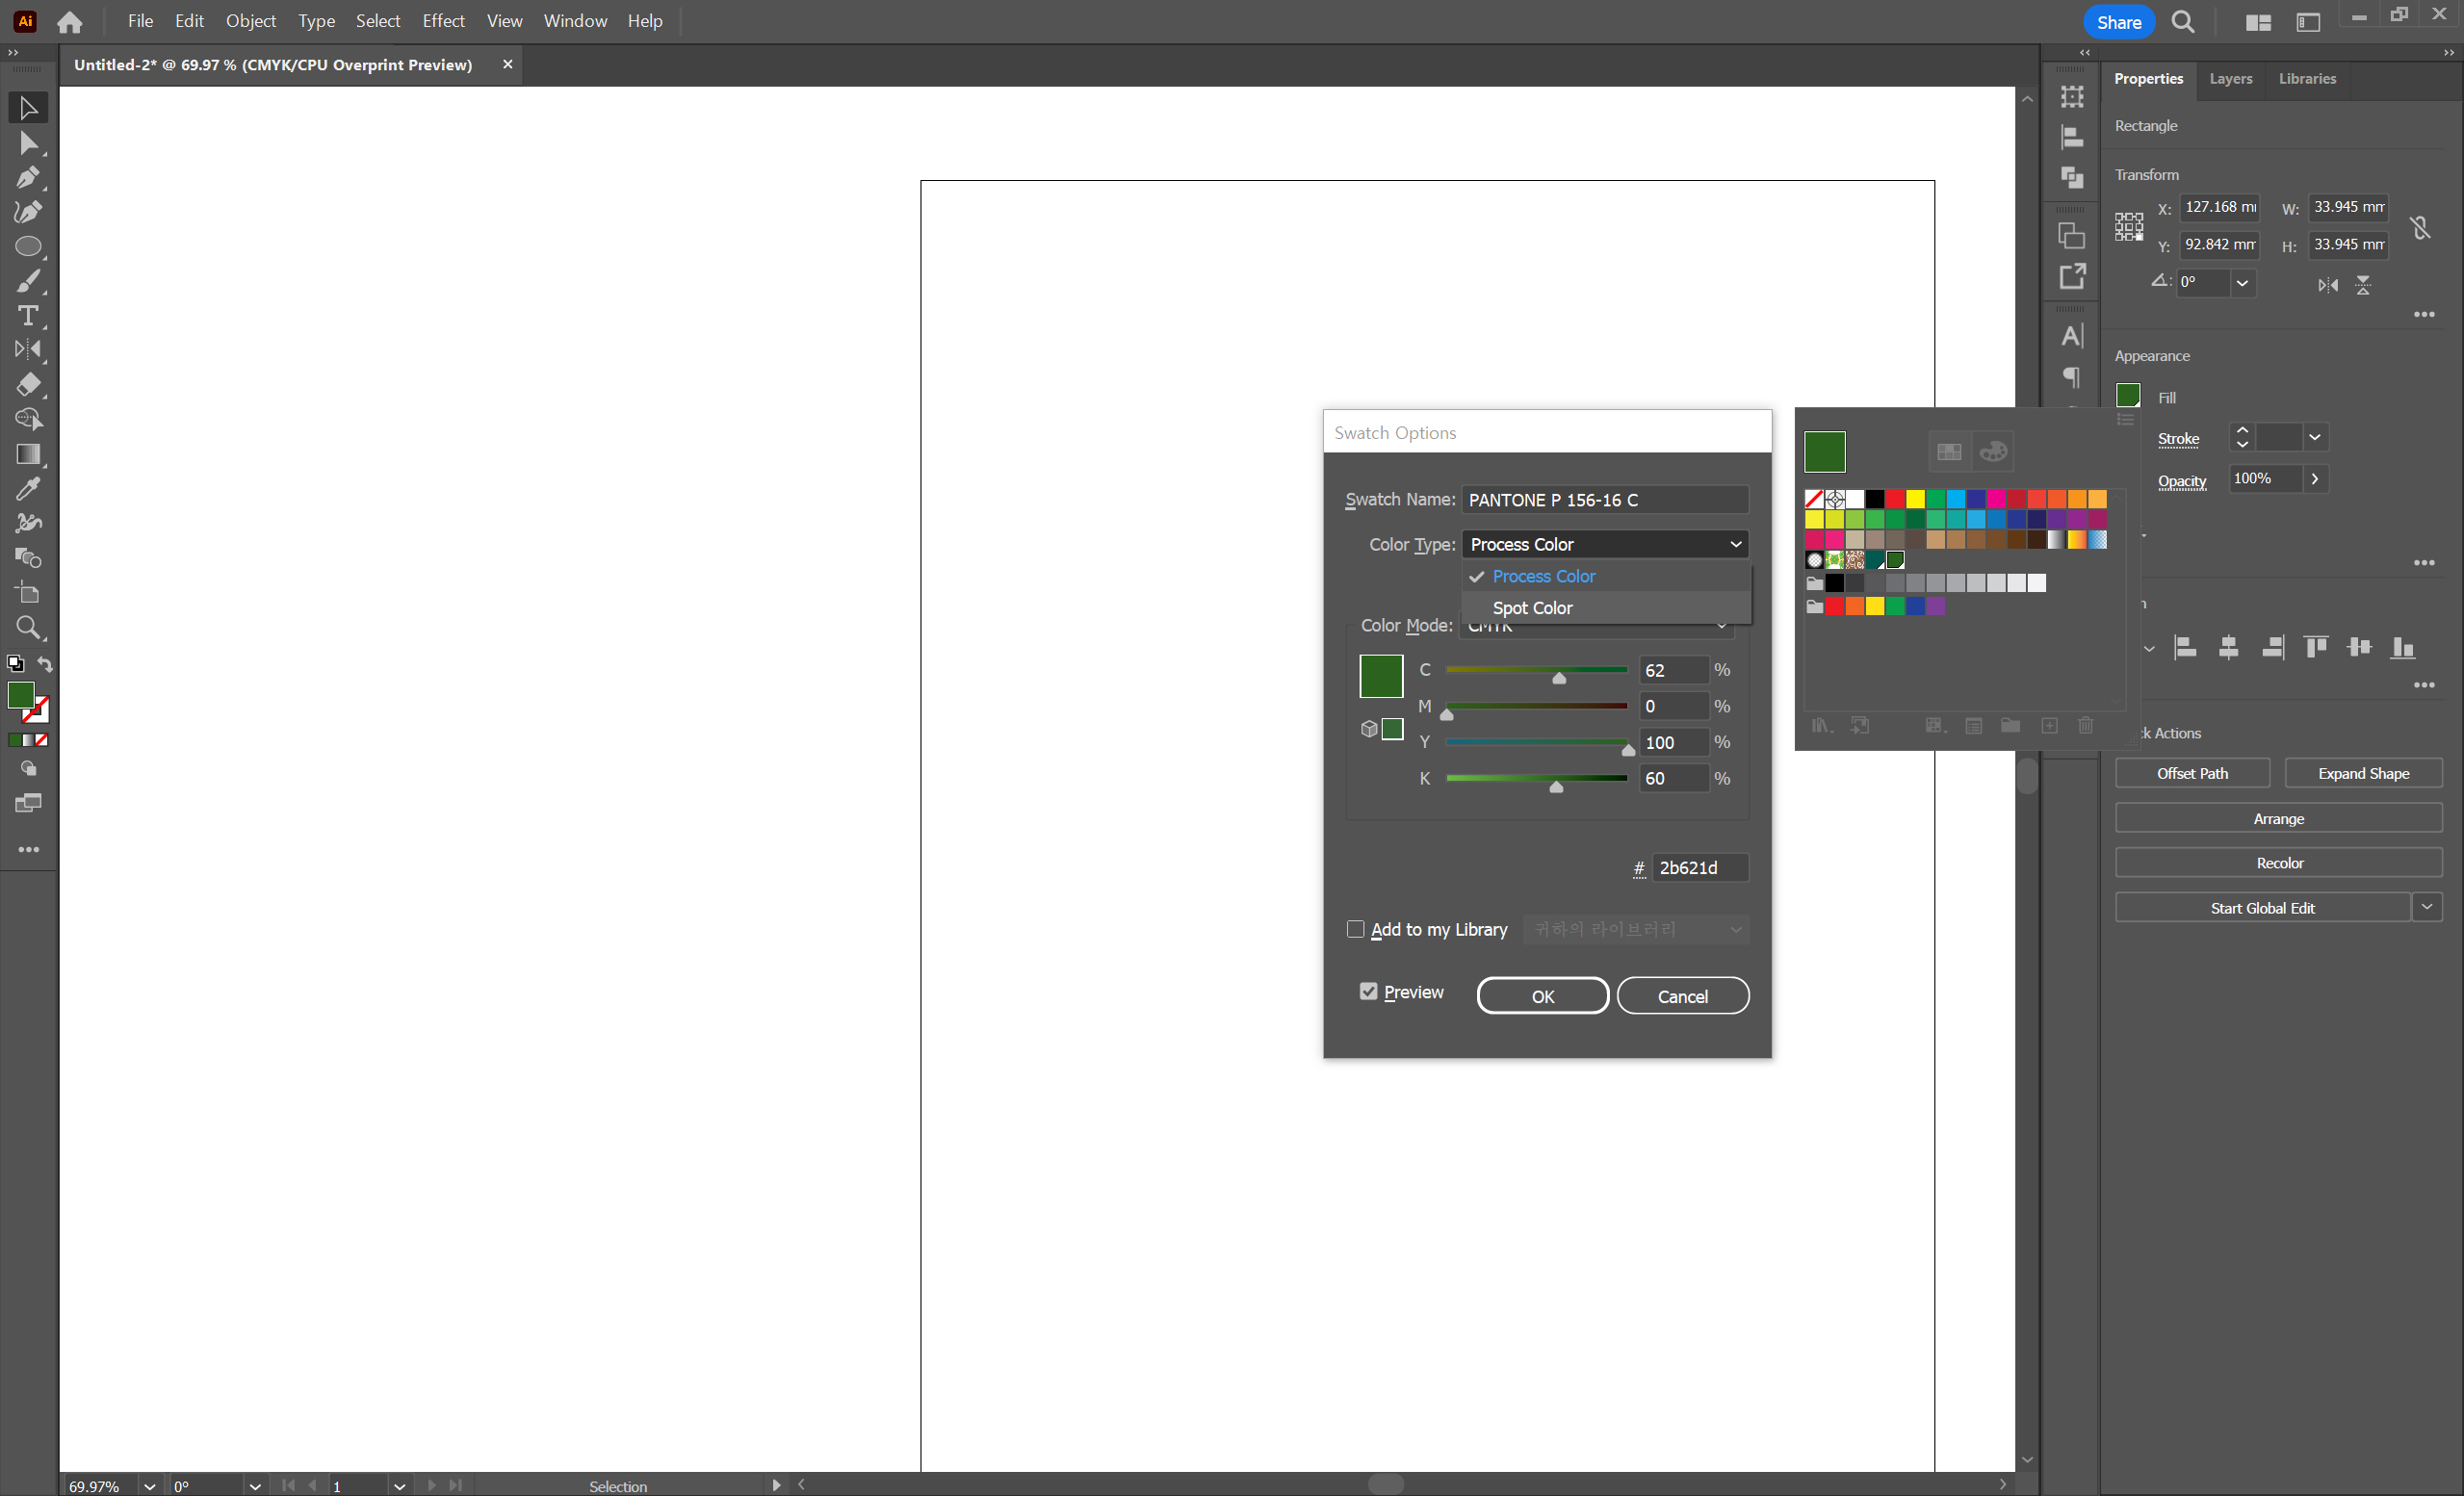2464x1496 pixels.
Task: Toggle the Preview checkbox
Action: 1368,991
